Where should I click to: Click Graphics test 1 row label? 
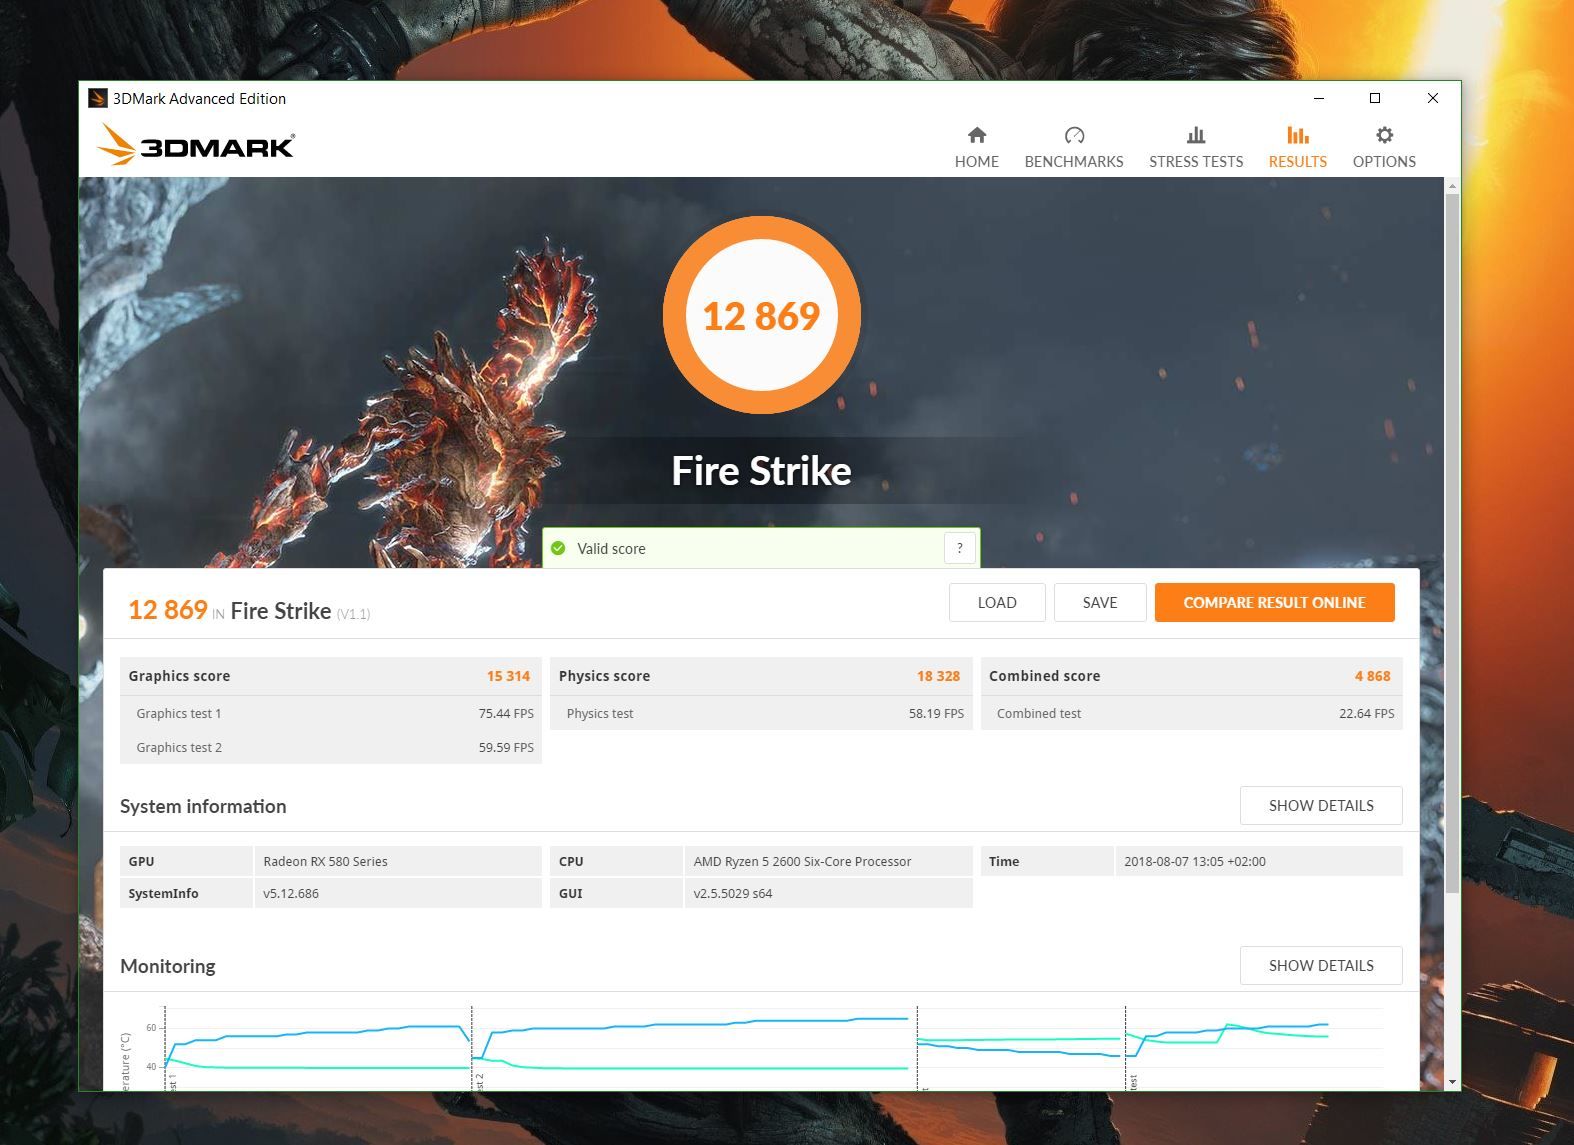pos(179,714)
